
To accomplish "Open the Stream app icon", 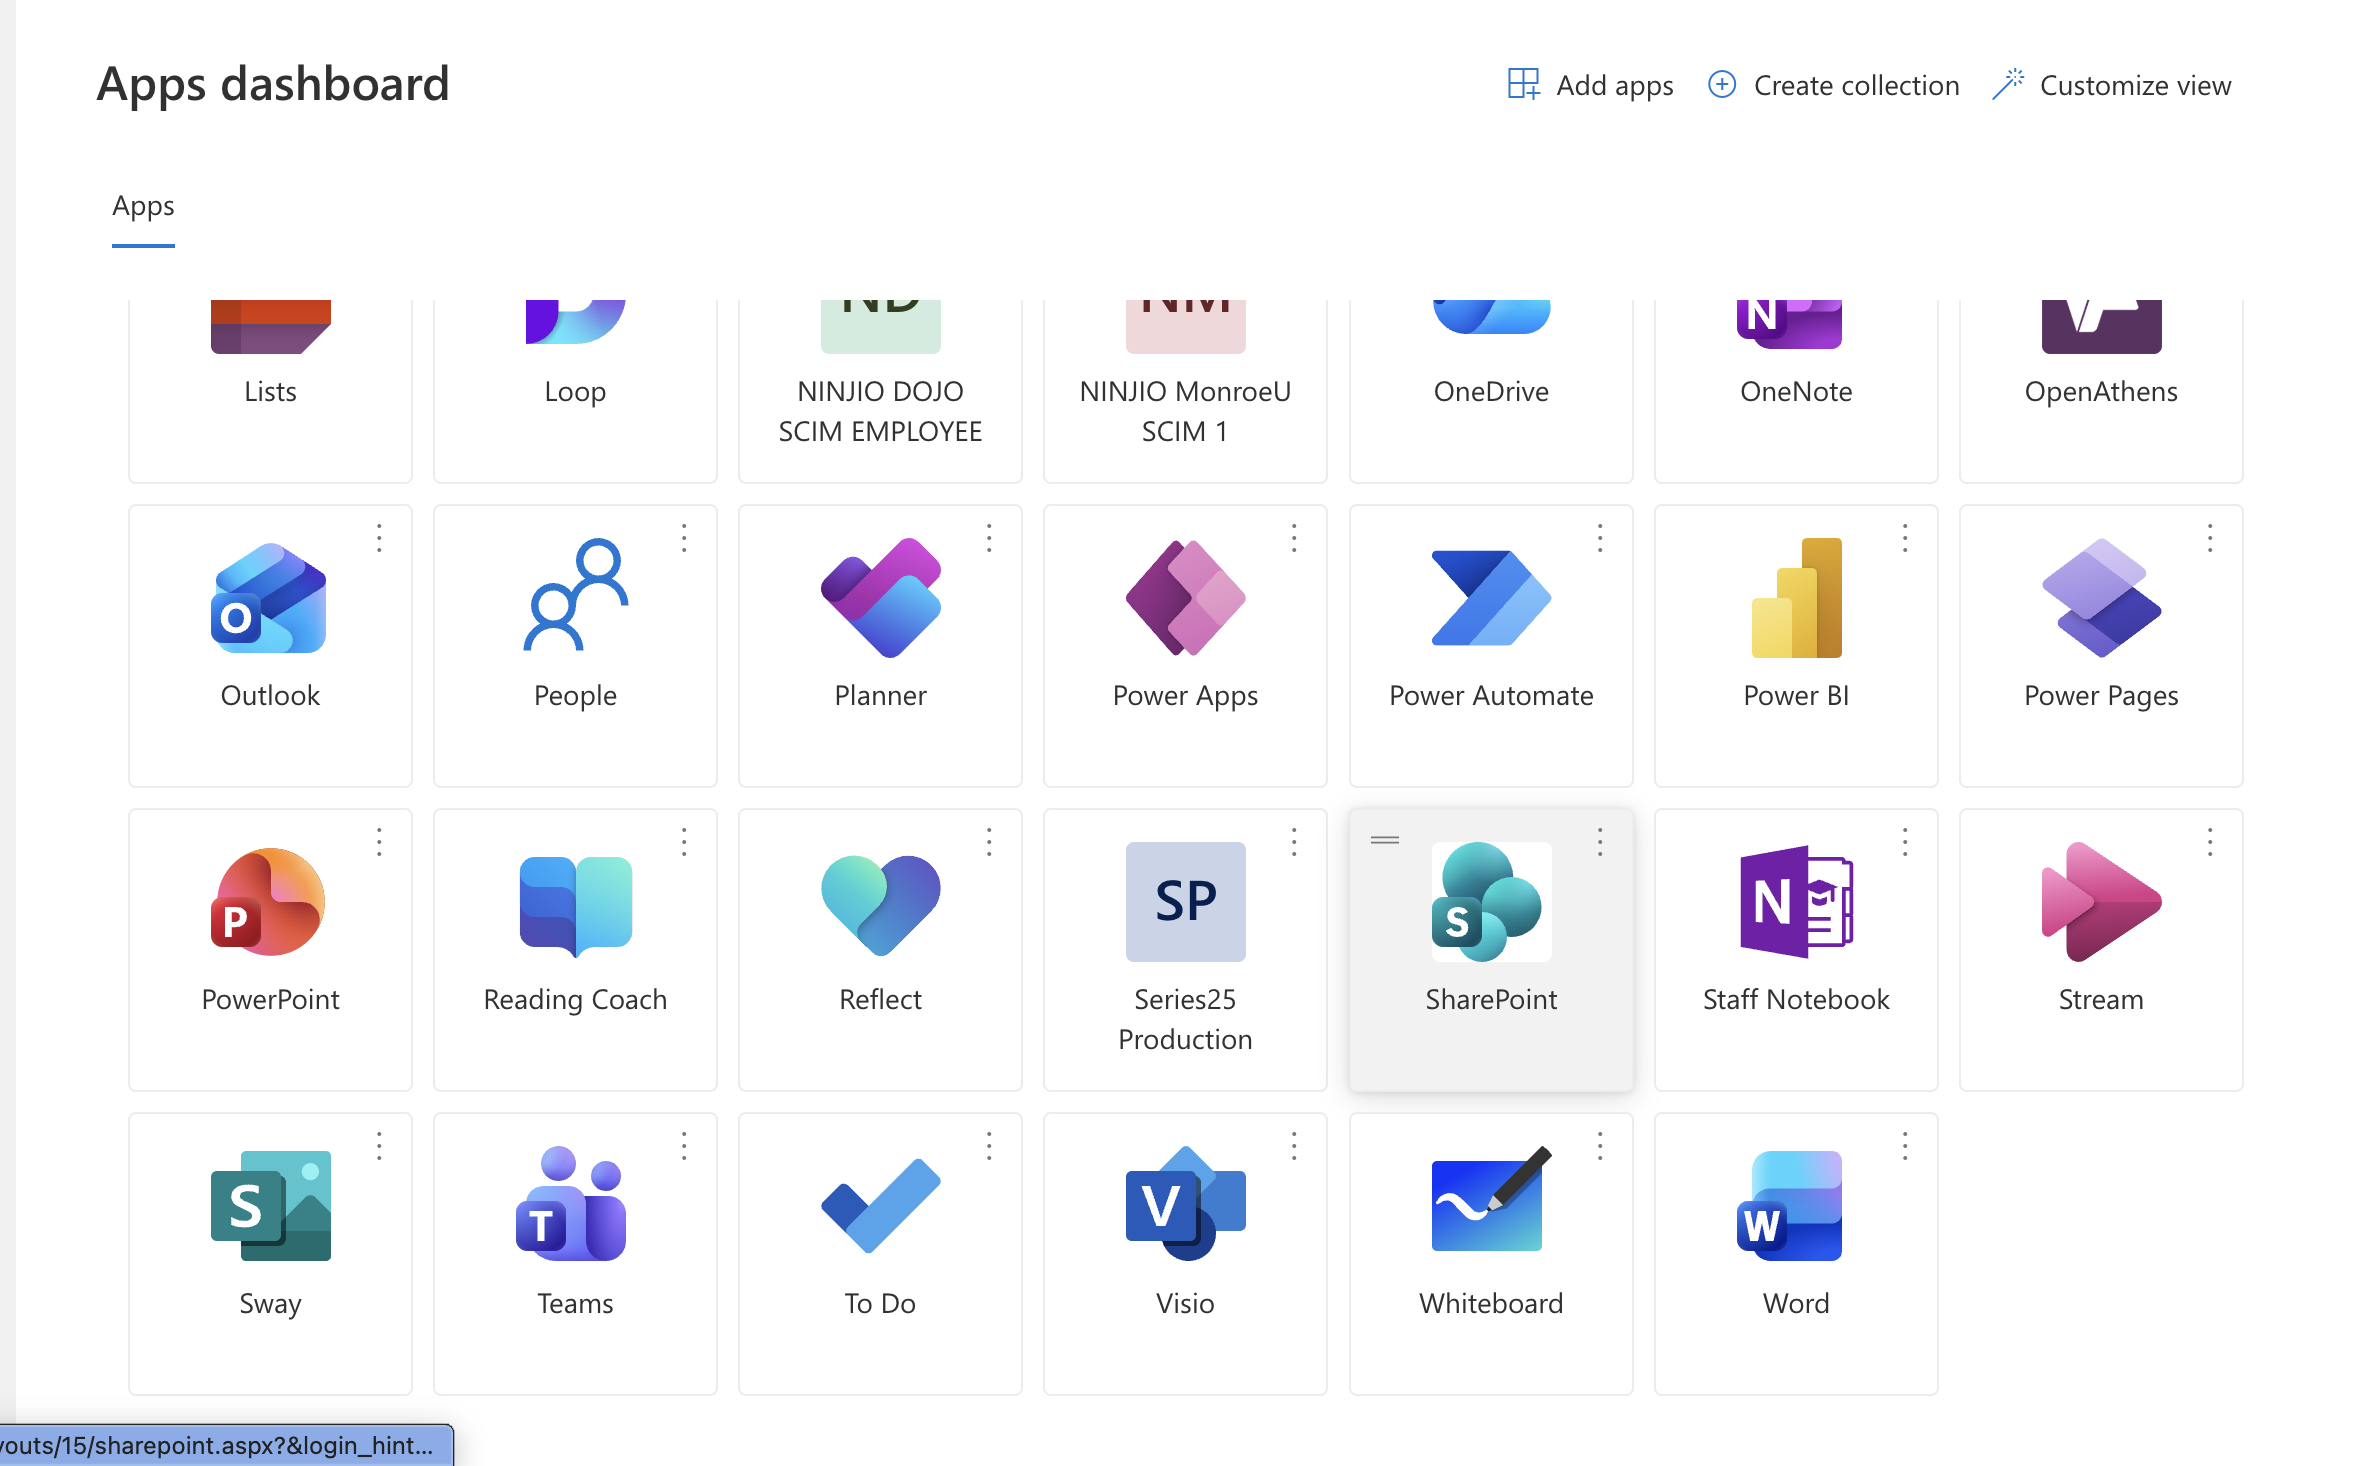I will pos(2101,902).
